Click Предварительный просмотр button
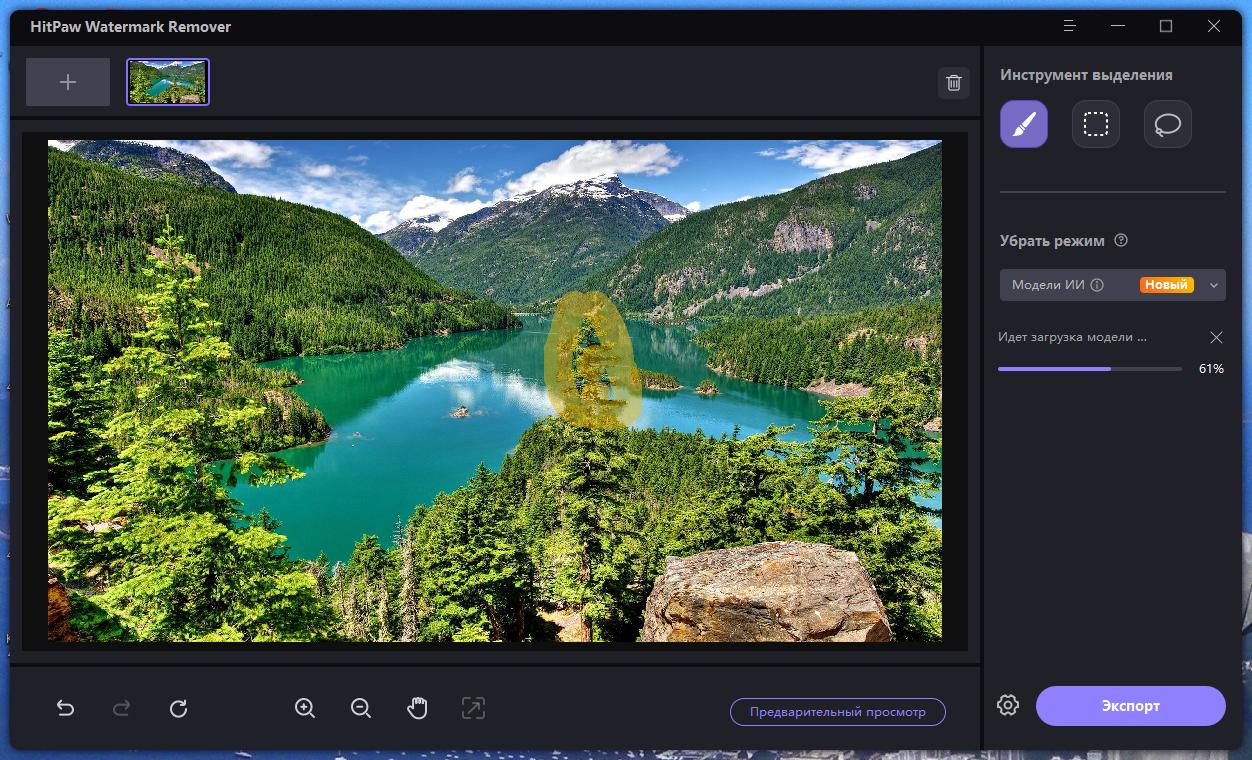Screen dimensions: 1252x760 (837, 712)
